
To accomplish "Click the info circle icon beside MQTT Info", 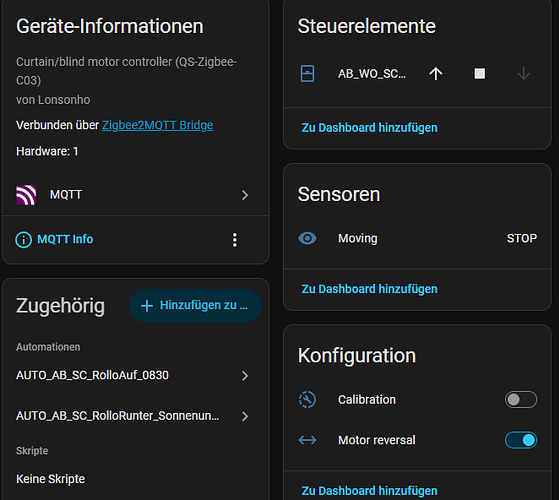I will pyautogui.click(x=24, y=239).
